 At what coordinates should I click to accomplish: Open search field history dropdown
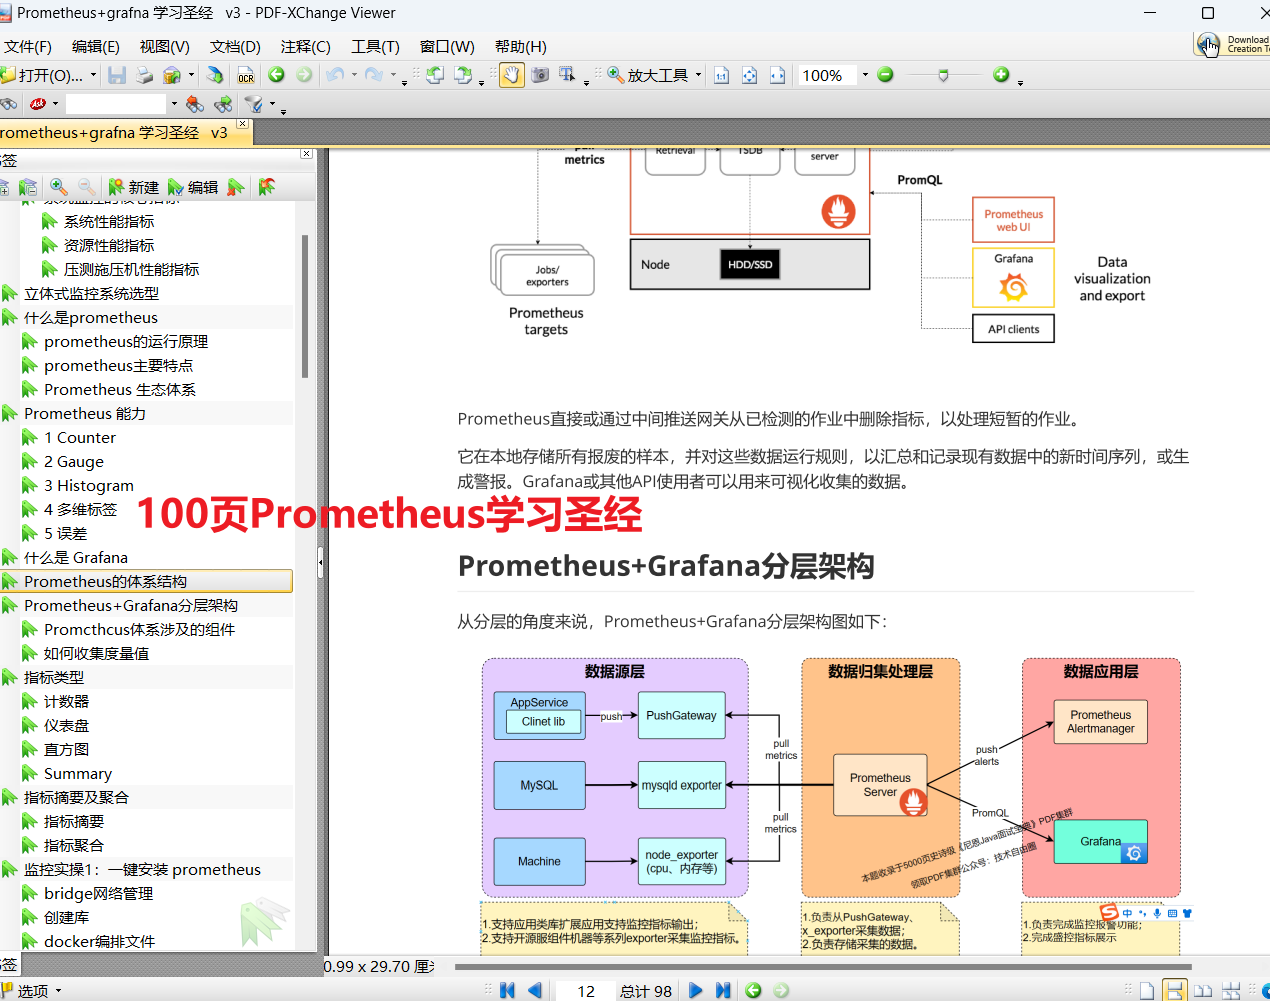coord(174,103)
